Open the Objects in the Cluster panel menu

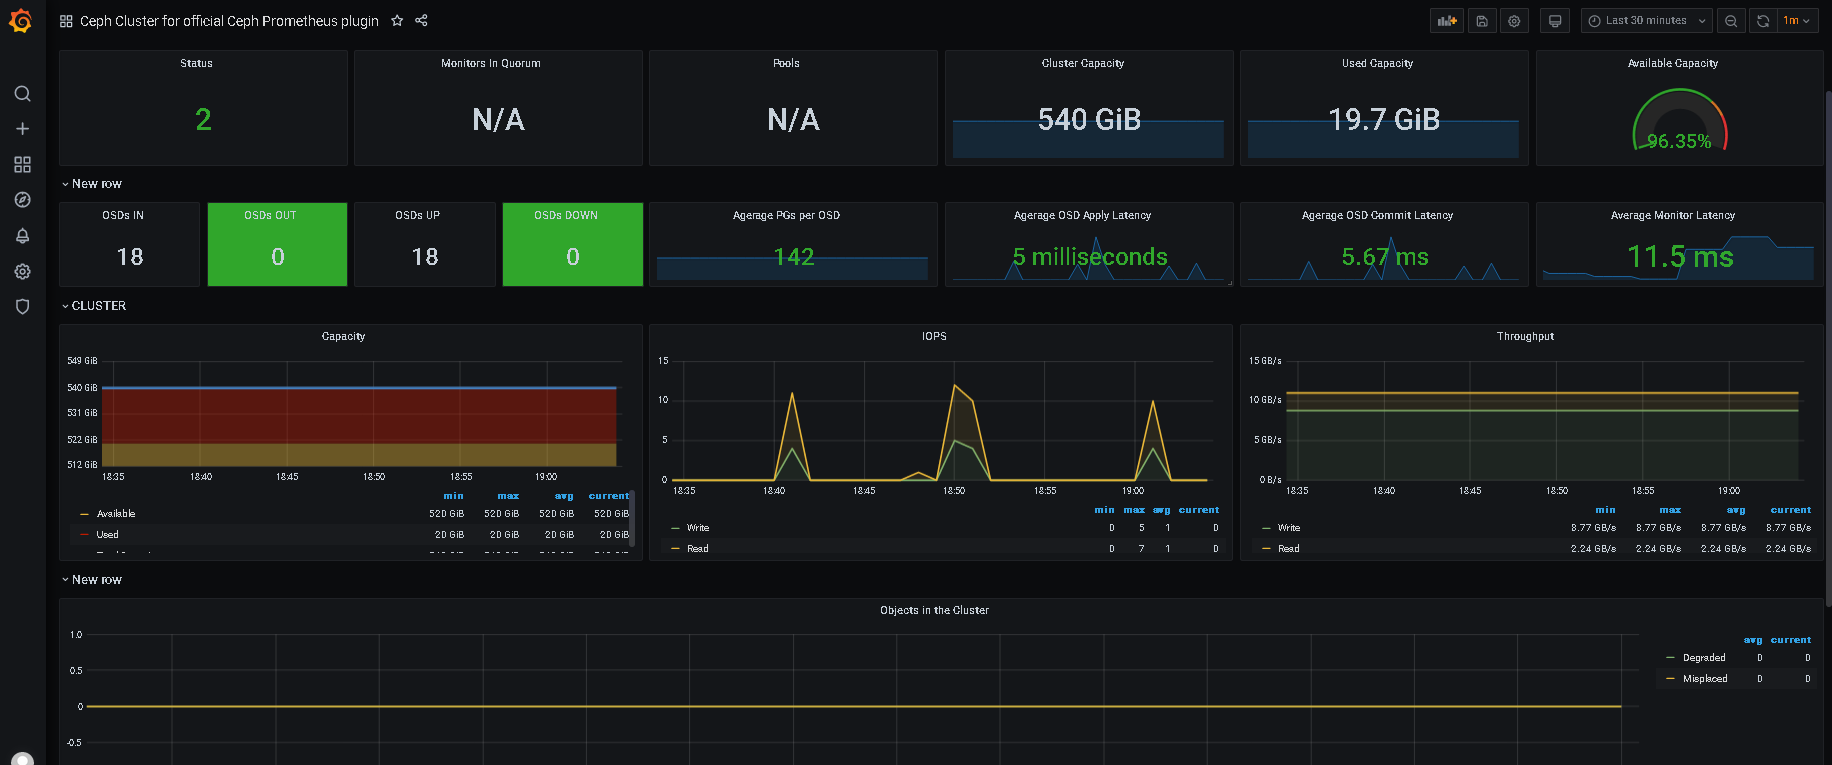934,610
